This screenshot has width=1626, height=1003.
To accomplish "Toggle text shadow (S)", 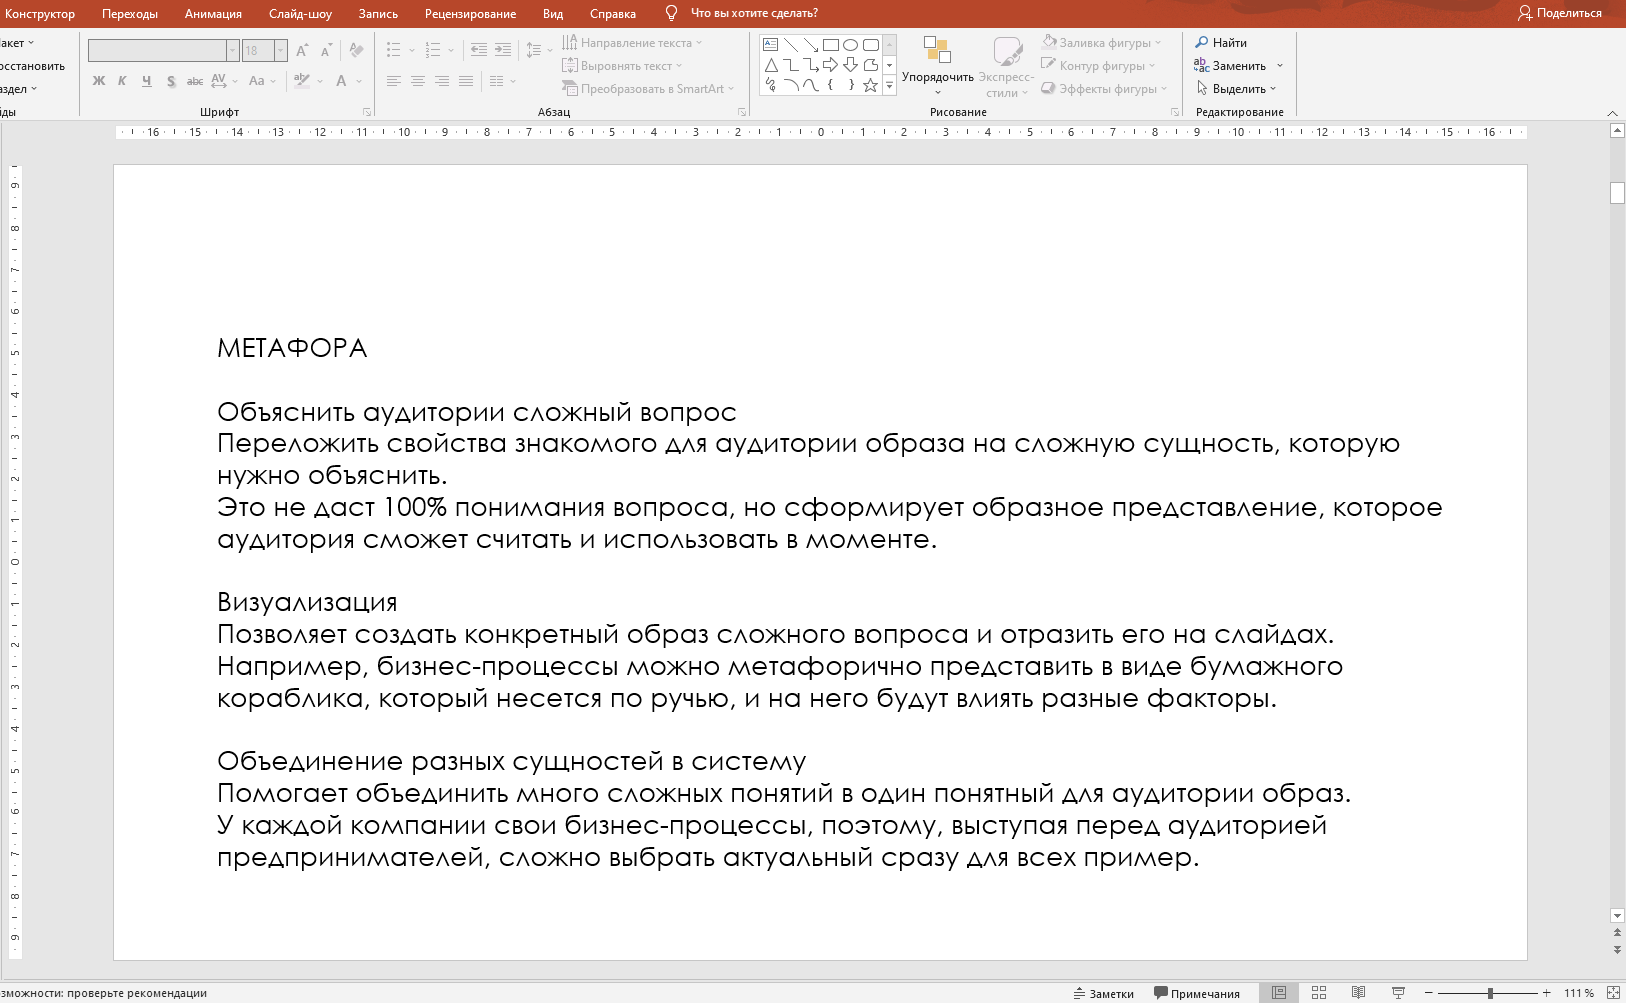I will point(171,81).
